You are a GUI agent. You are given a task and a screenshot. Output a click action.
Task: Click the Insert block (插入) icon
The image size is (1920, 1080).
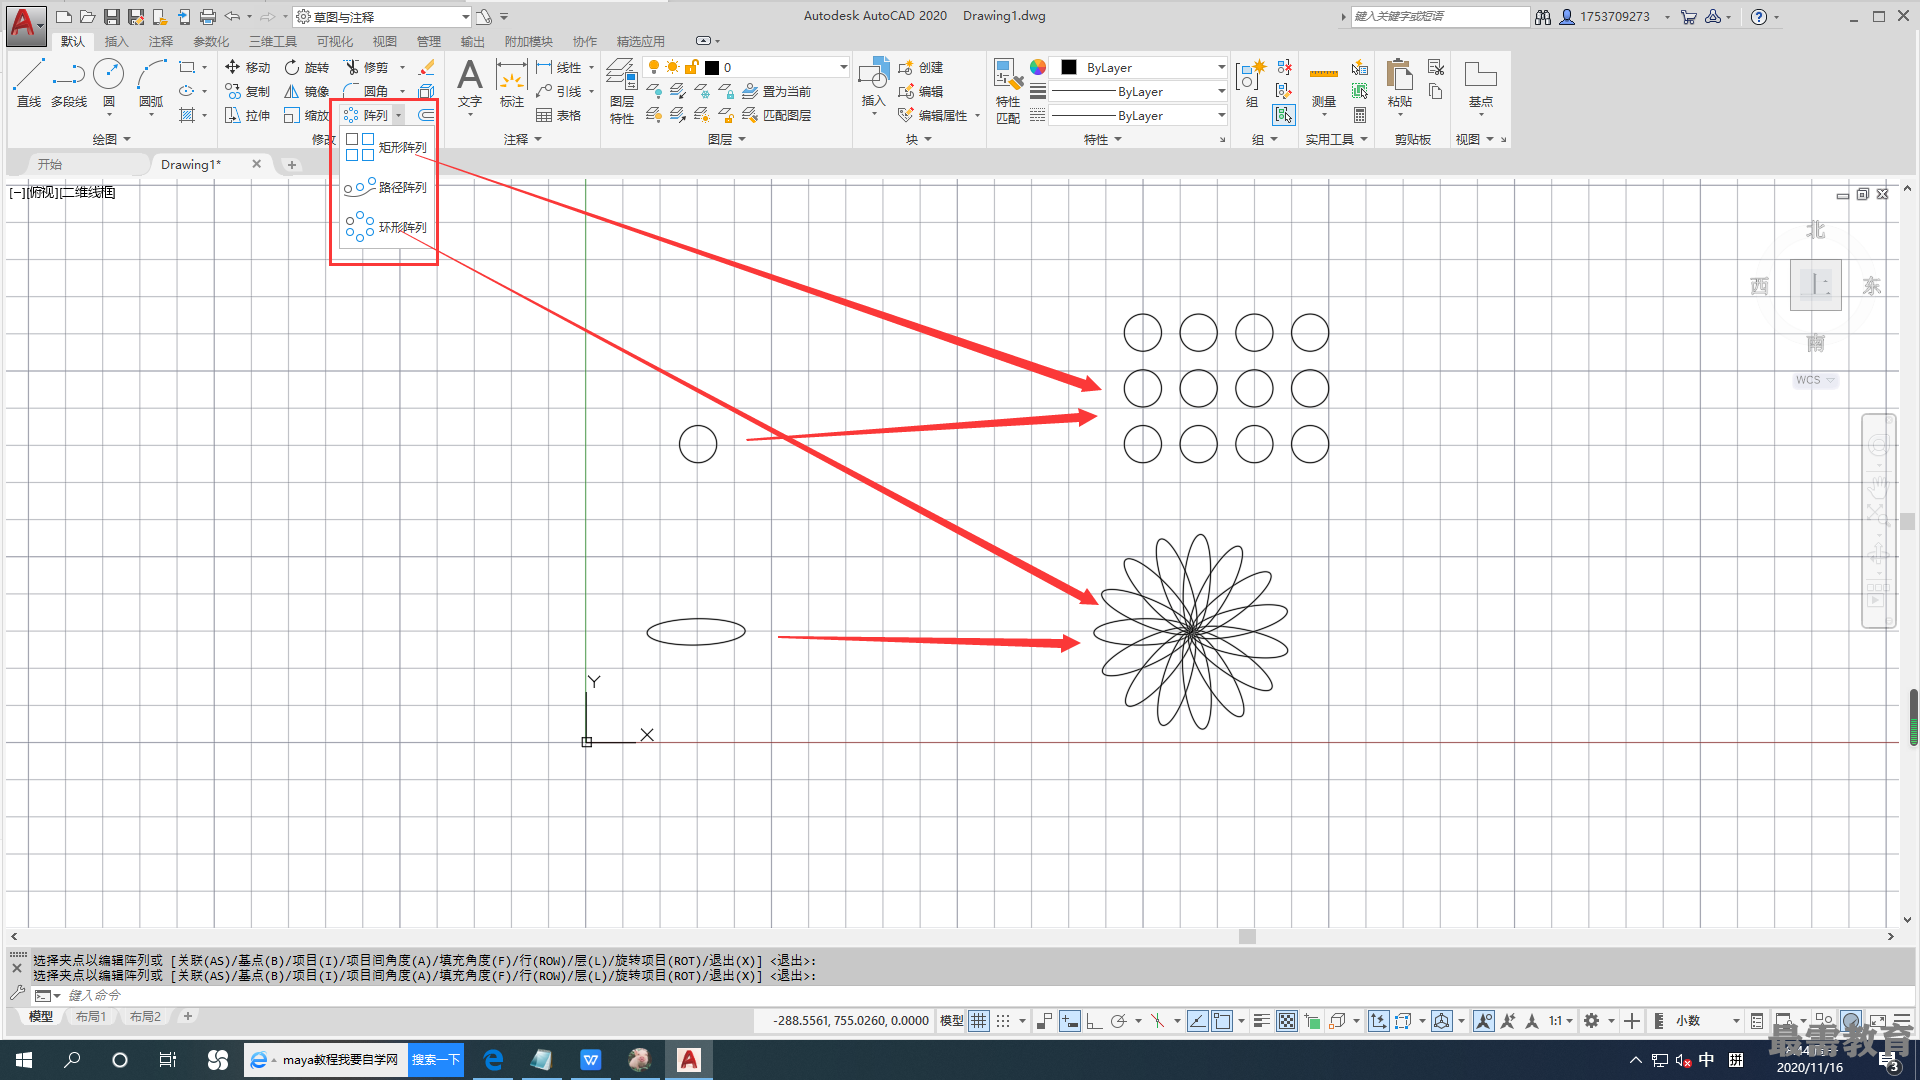[874, 83]
